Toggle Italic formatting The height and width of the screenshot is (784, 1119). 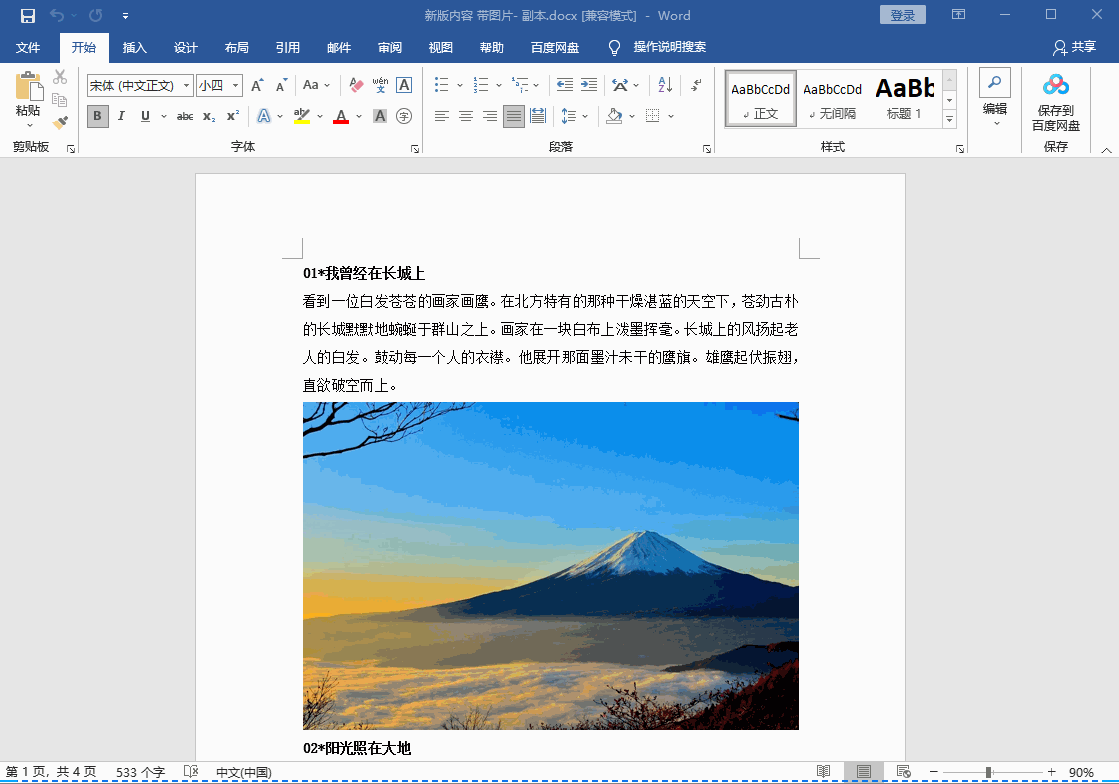[x=121, y=116]
